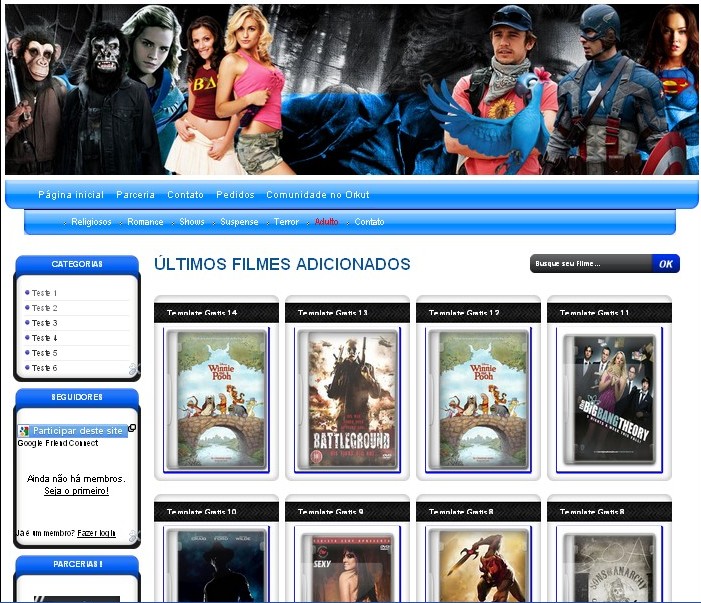Viewport: 701px width, 603px height.
Task: Click the Últimos Filmes Adicionados heading
Action: [282, 264]
